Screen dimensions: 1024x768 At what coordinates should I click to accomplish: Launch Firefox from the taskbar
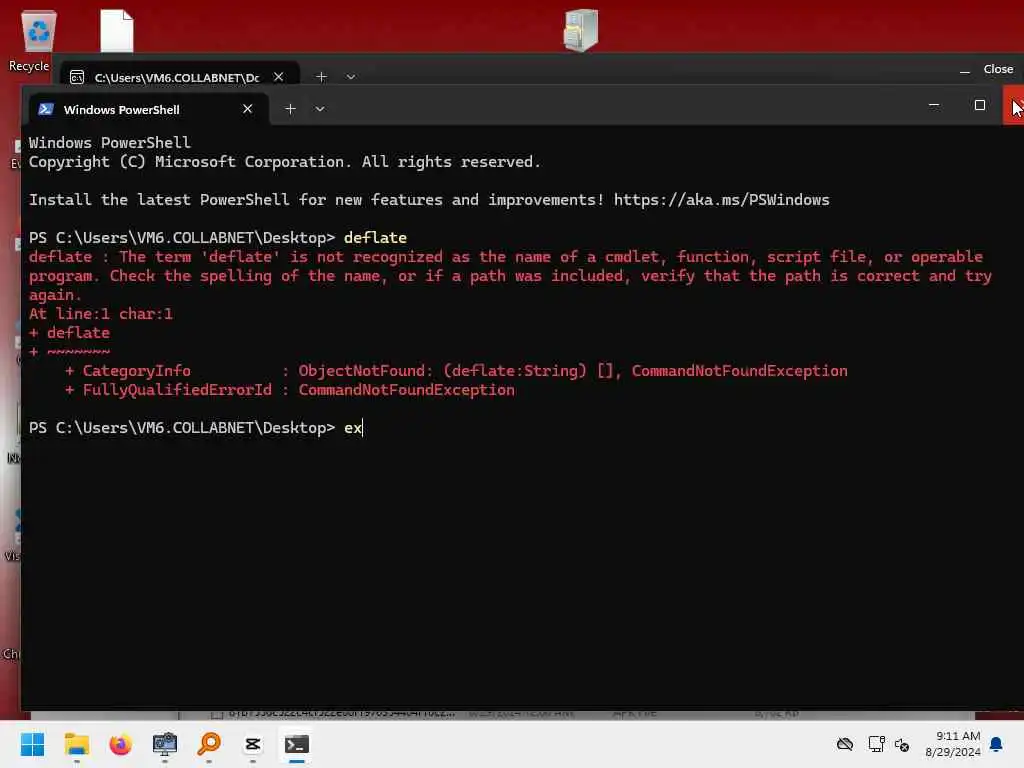click(x=120, y=744)
